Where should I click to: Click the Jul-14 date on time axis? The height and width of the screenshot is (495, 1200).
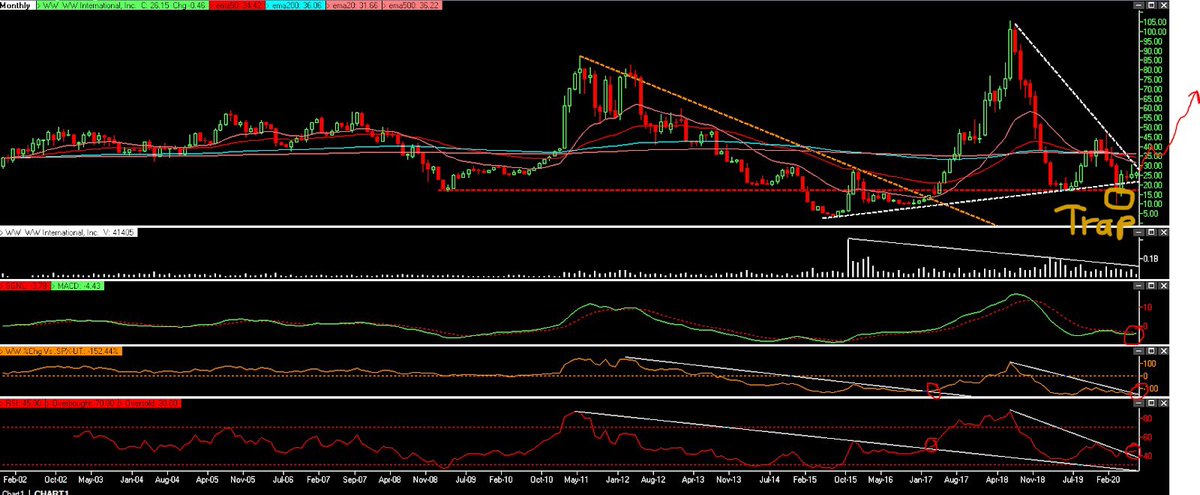[x=770, y=481]
